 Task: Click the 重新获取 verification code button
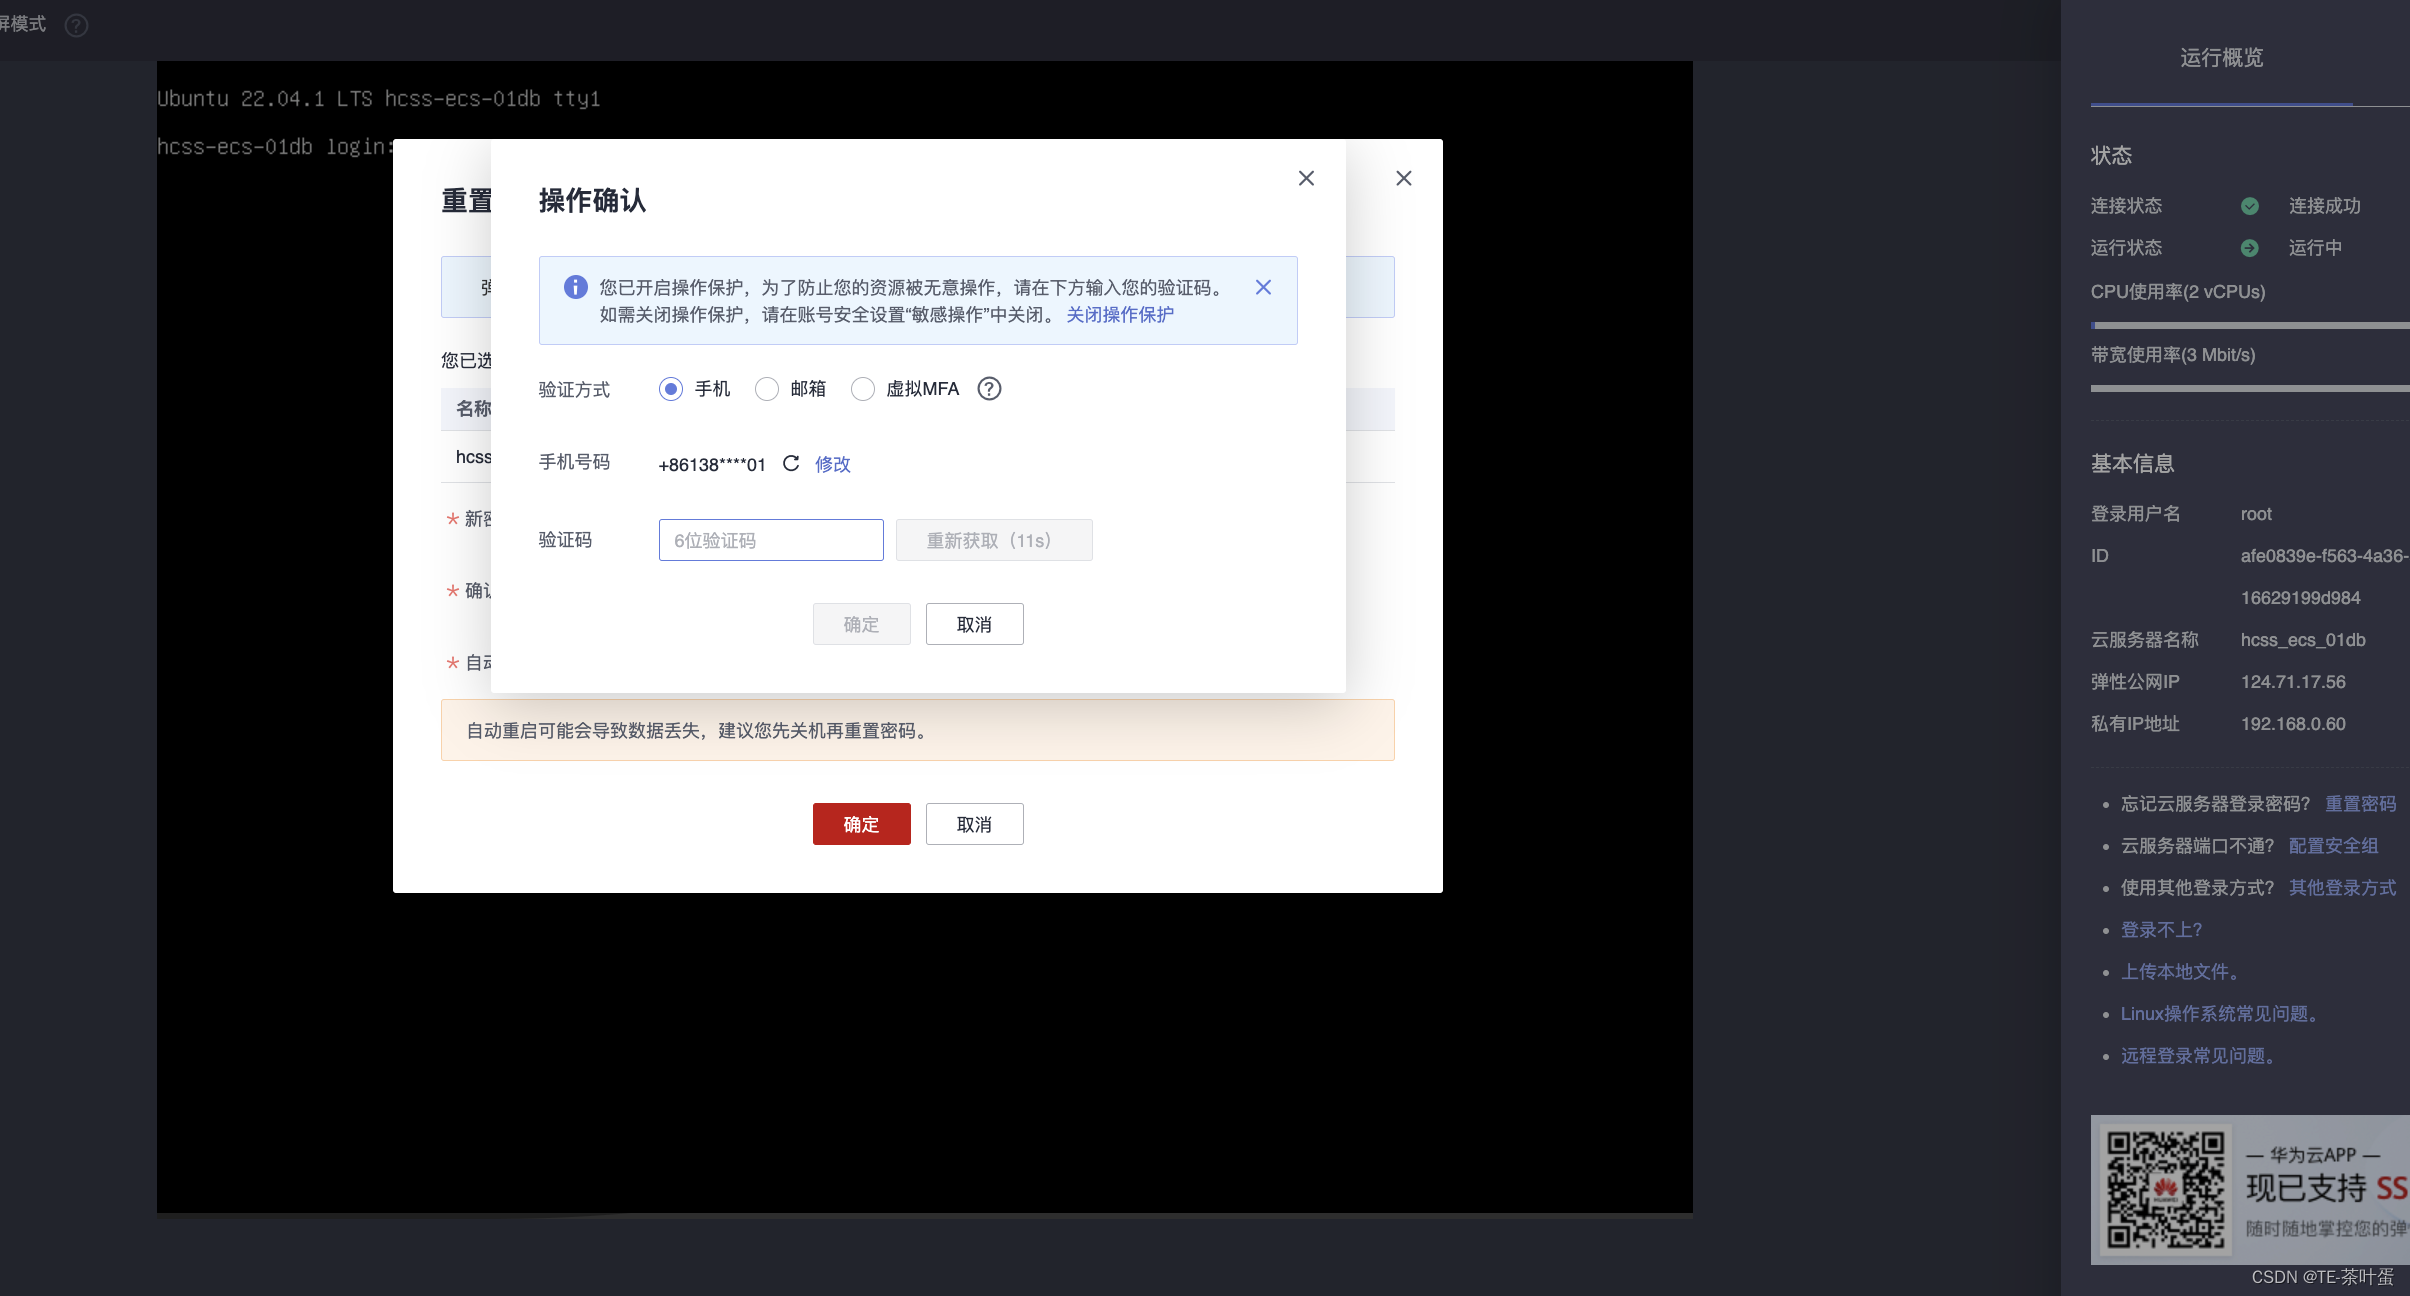(x=992, y=540)
